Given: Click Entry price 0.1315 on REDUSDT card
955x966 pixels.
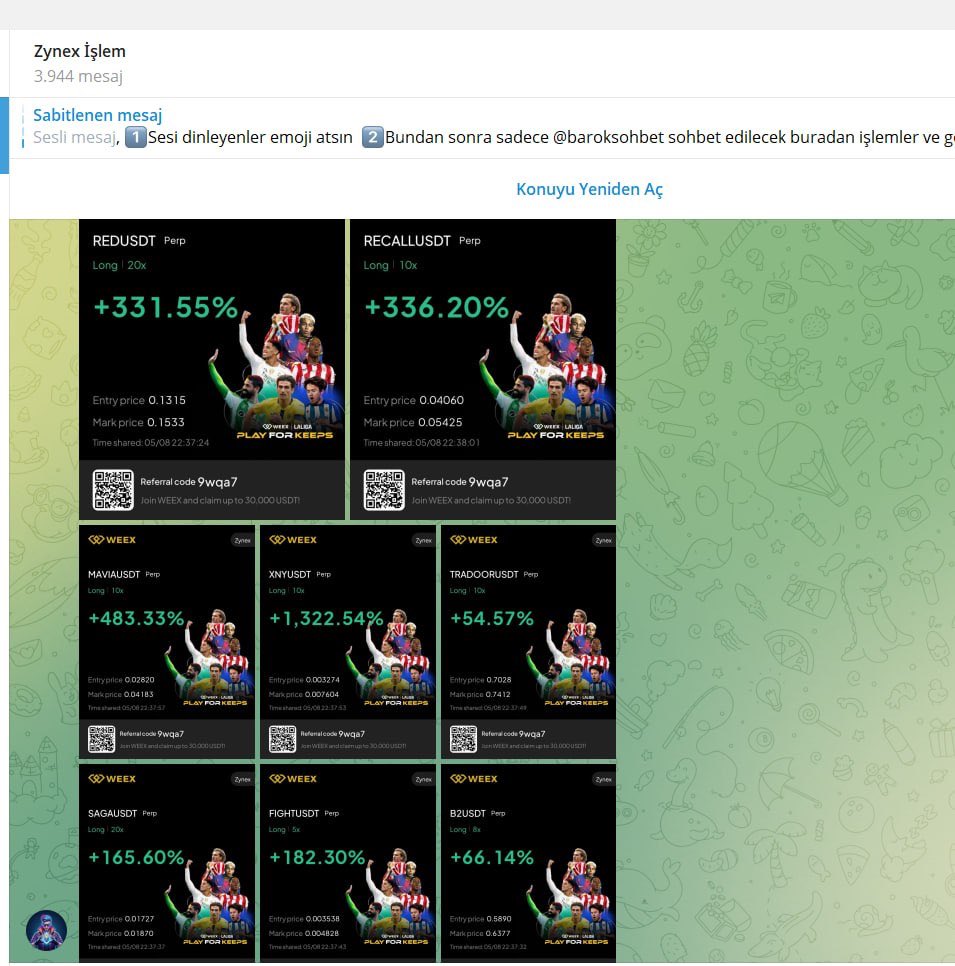Looking at the screenshot, I should tap(139, 400).
